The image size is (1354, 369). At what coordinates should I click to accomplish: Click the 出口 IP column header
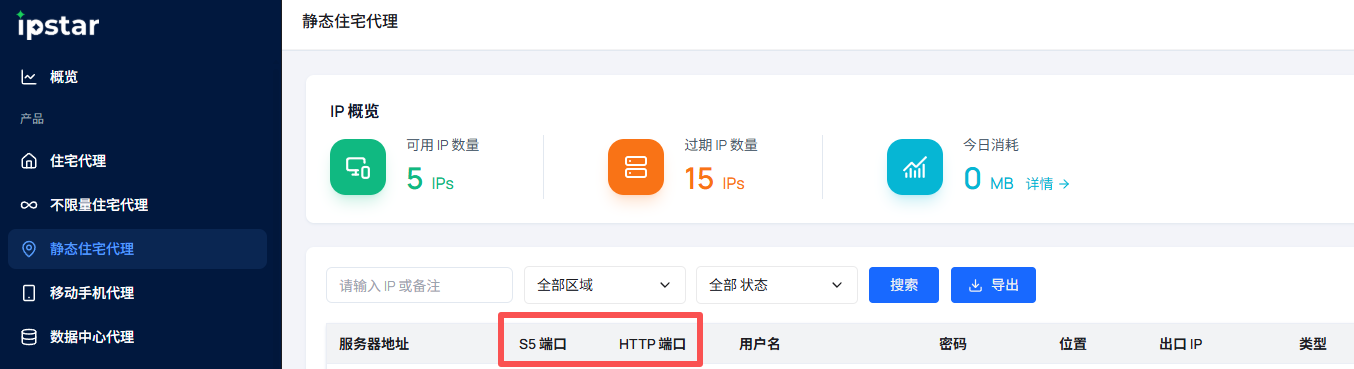pos(1180,344)
